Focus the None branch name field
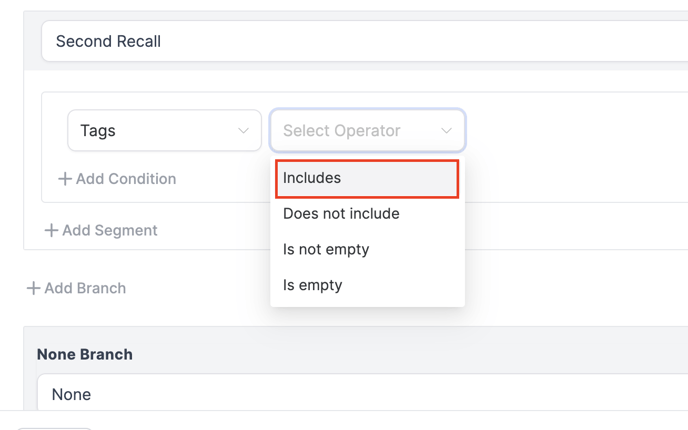 pyautogui.click(x=362, y=394)
